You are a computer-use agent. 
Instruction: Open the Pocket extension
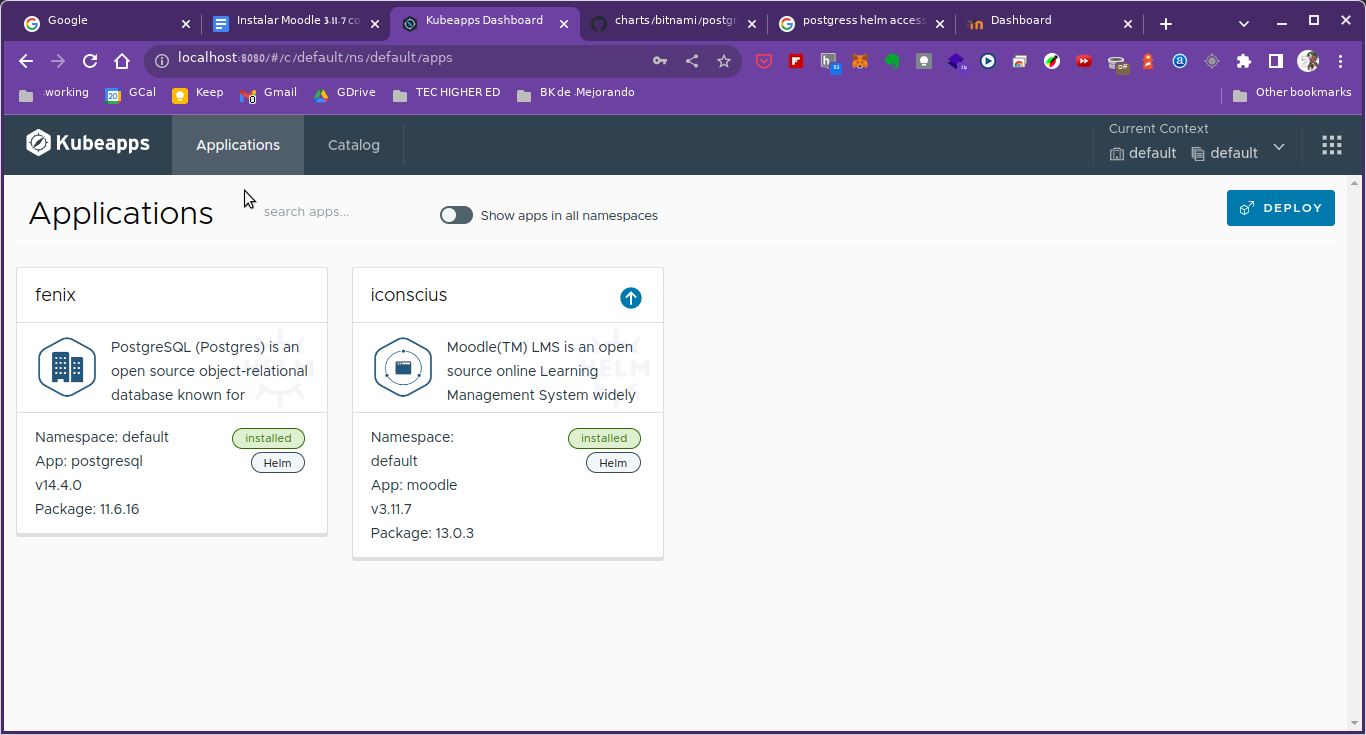764,61
